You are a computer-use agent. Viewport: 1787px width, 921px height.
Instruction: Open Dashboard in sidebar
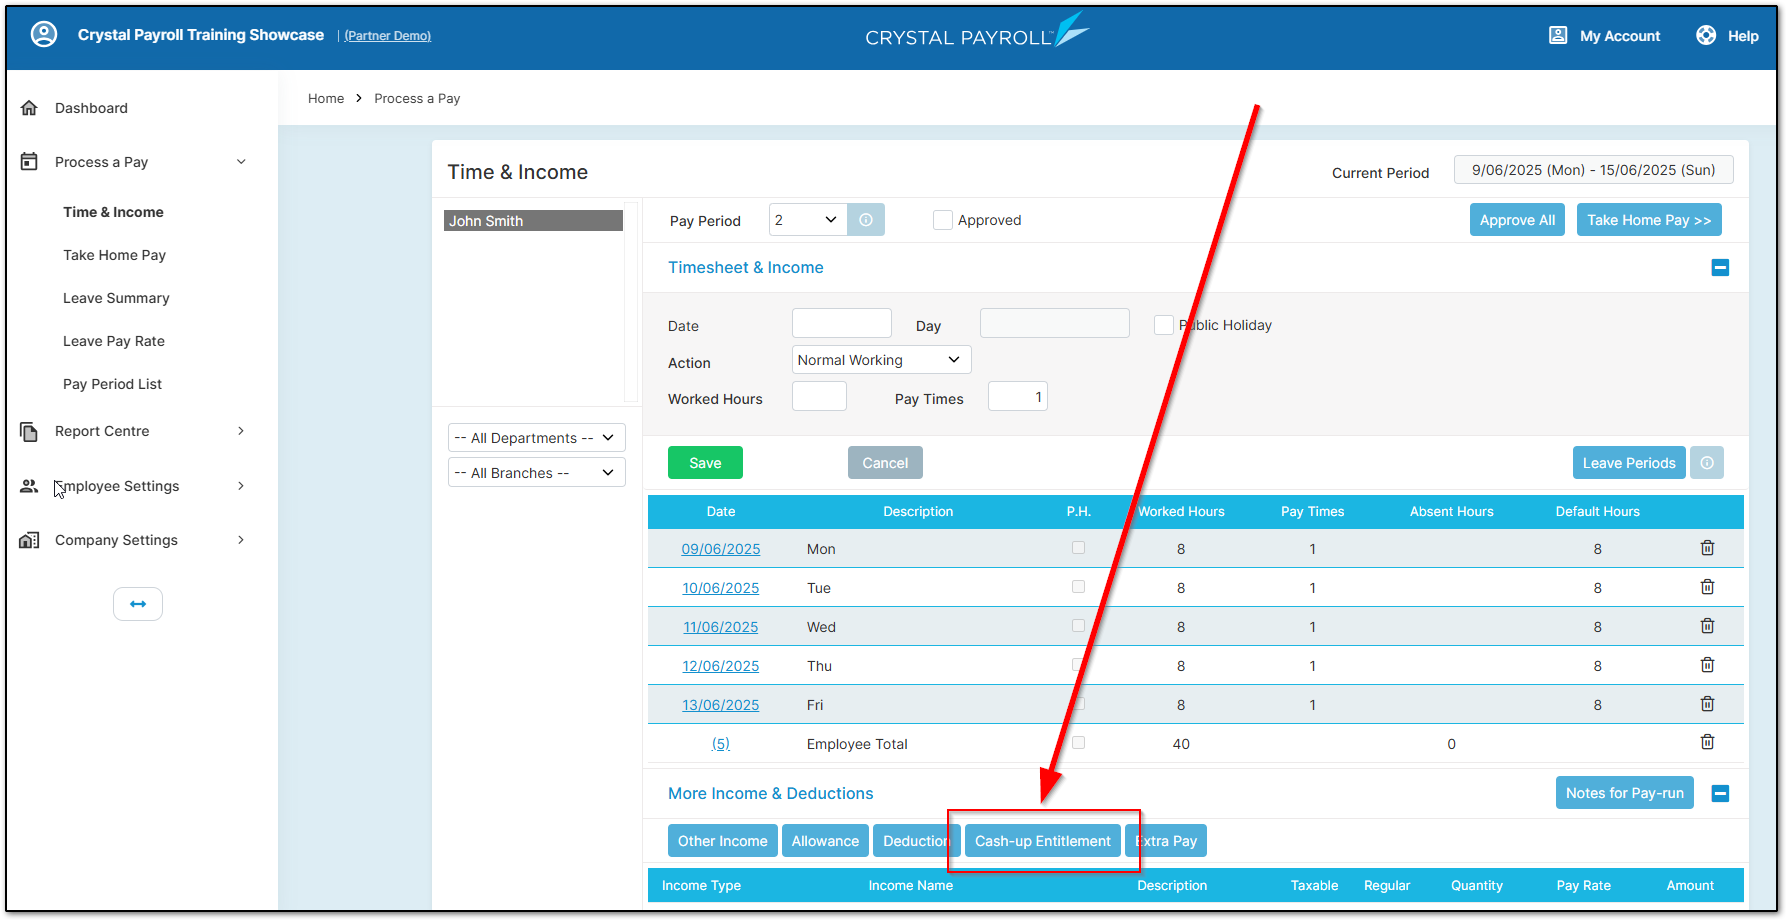point(91,108)
